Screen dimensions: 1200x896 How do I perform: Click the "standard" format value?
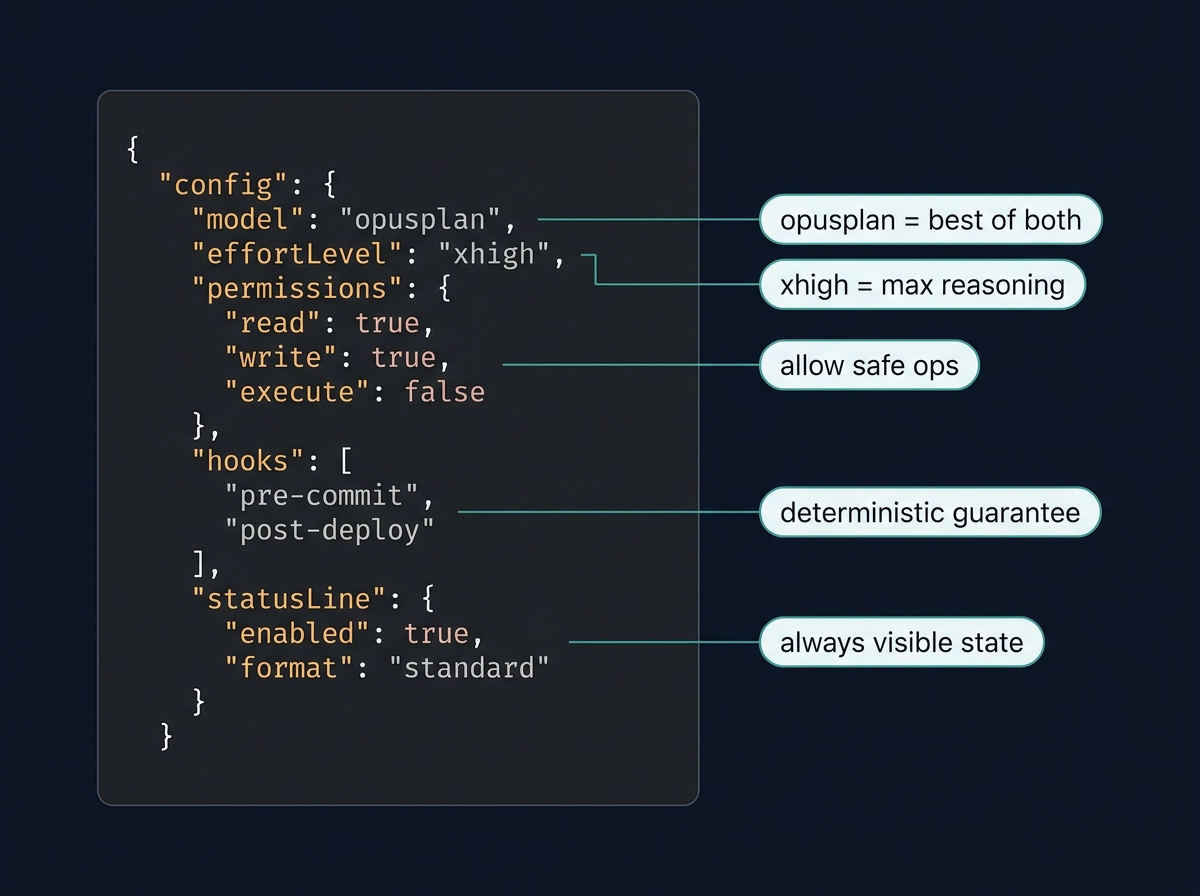click(x=472, y=667)
